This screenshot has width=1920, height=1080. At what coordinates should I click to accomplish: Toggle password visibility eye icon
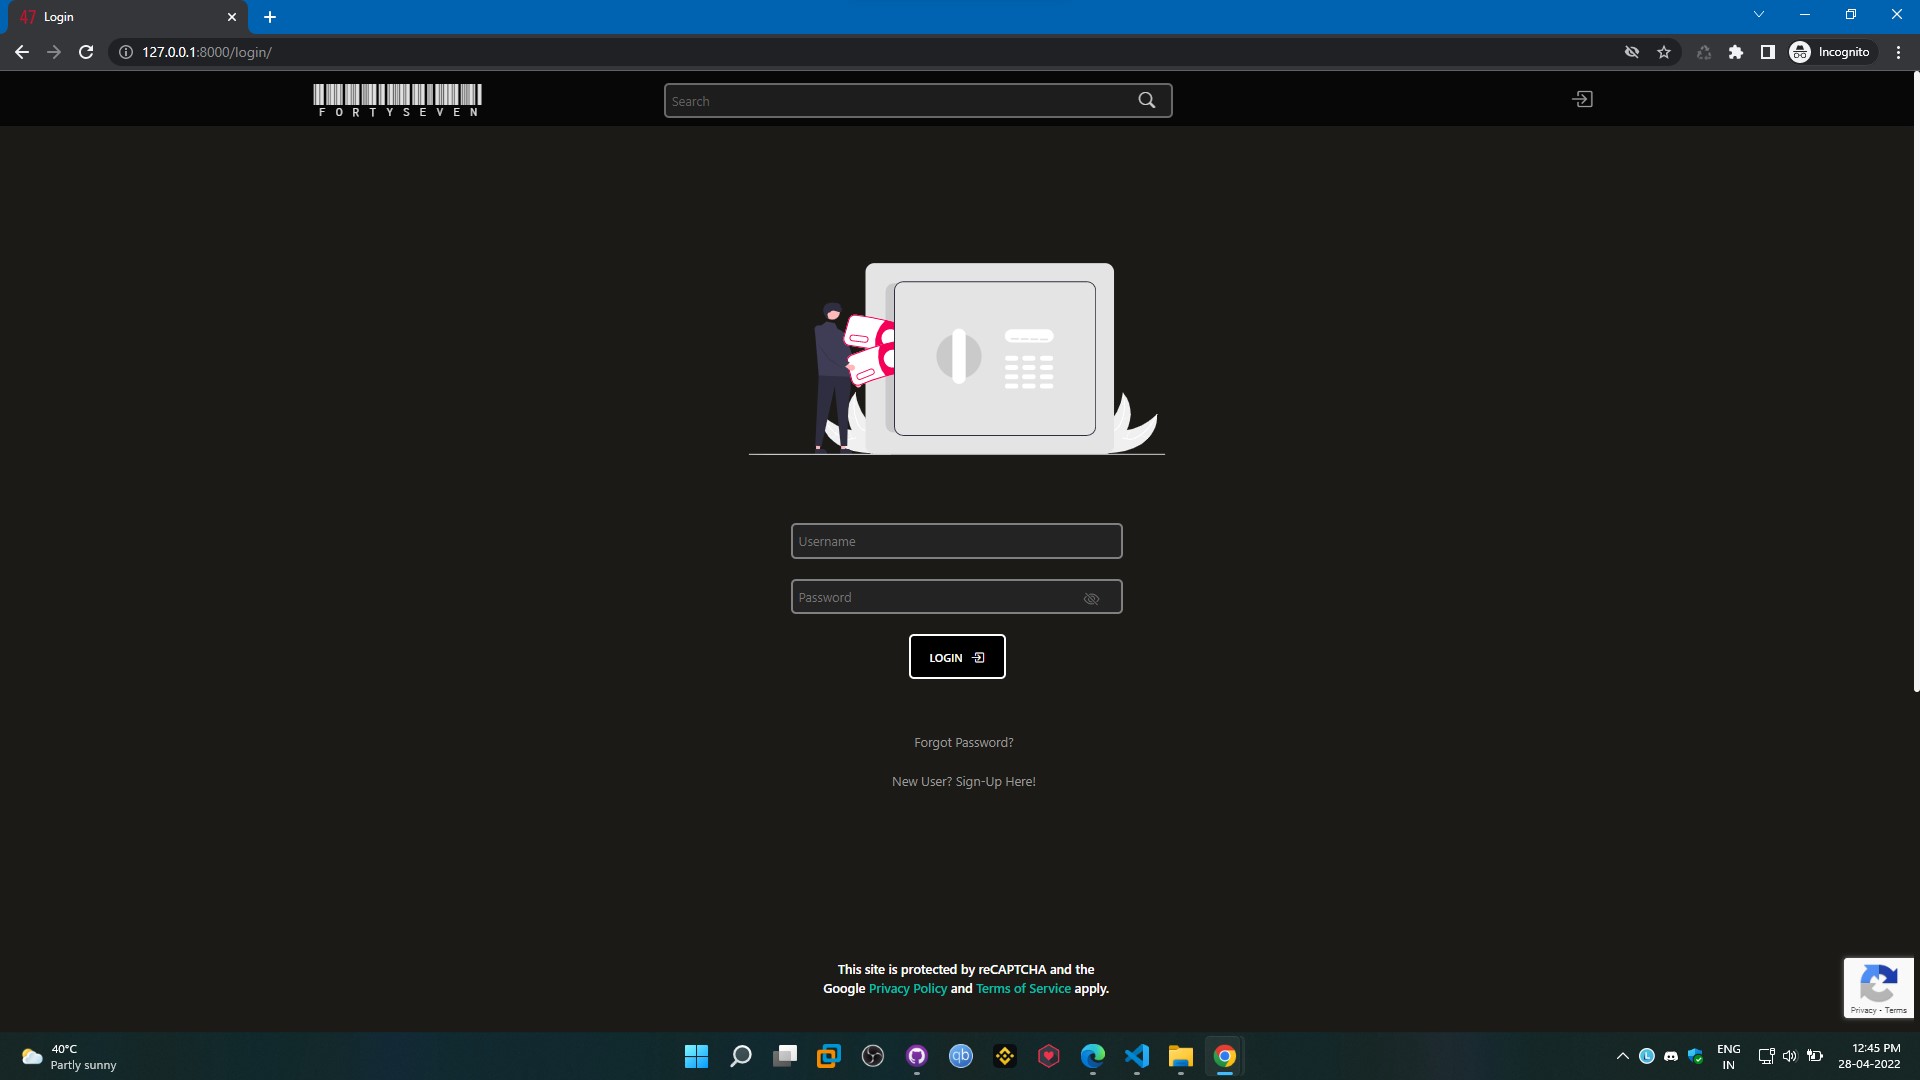tap(1091, 598)
